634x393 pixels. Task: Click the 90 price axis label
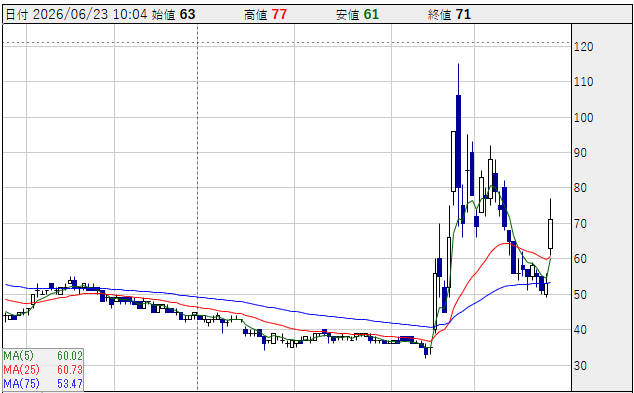click(x=581, y=153)
